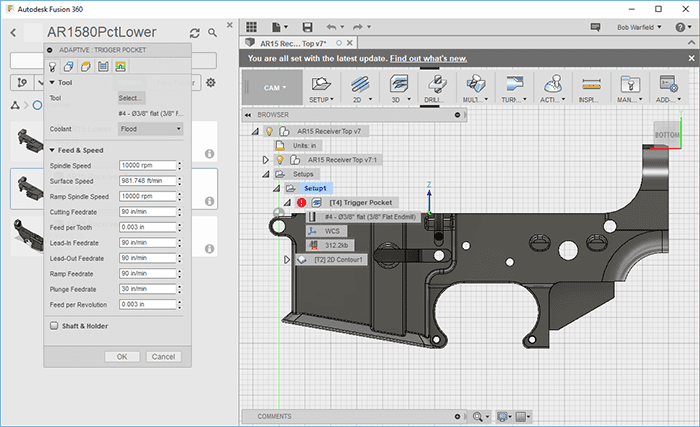The height and width of the screenshot is (427, 700).
Task: Open the MULTI-AXIS menu
Action: (x=475, y=89)
